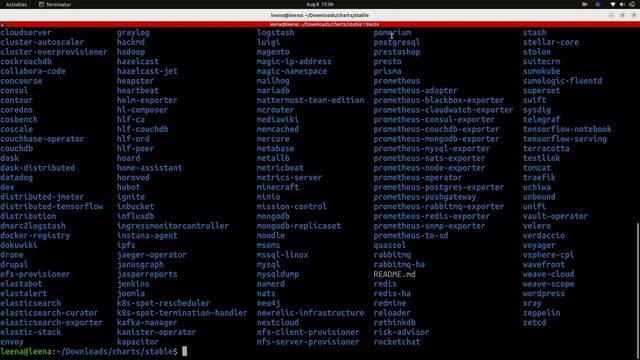Click mongodb-replicaset entry
The width and height of the screenshot is (640, 360).
[299, 226]
